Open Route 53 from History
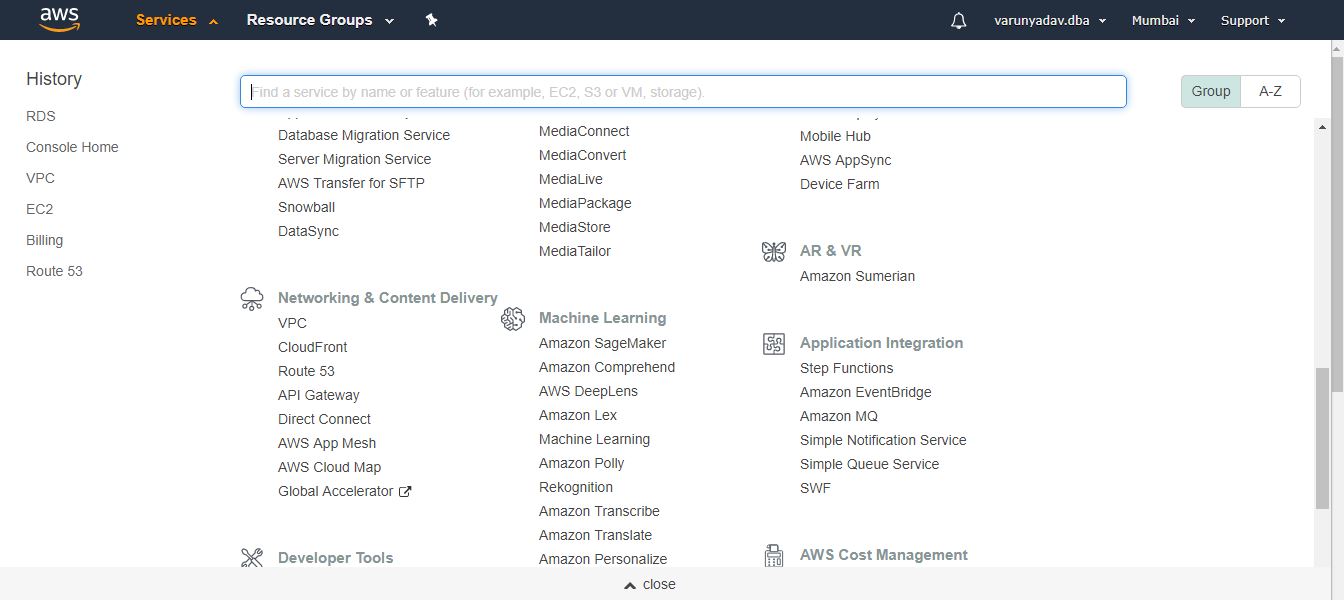Screen dimensions: 1344x600 pos(54,271)
